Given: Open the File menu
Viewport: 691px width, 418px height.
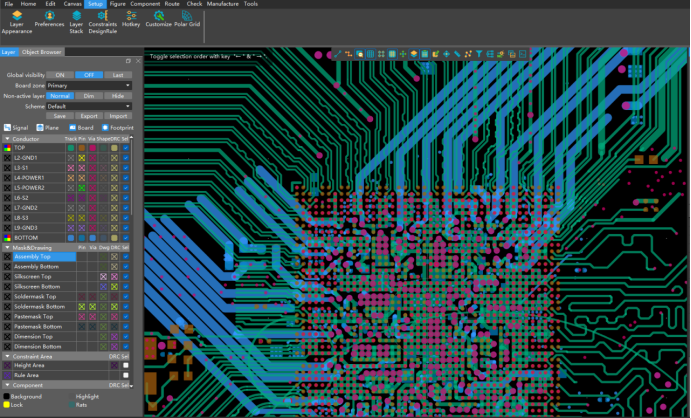Looking at the screenshot, I should click(8, 4).
